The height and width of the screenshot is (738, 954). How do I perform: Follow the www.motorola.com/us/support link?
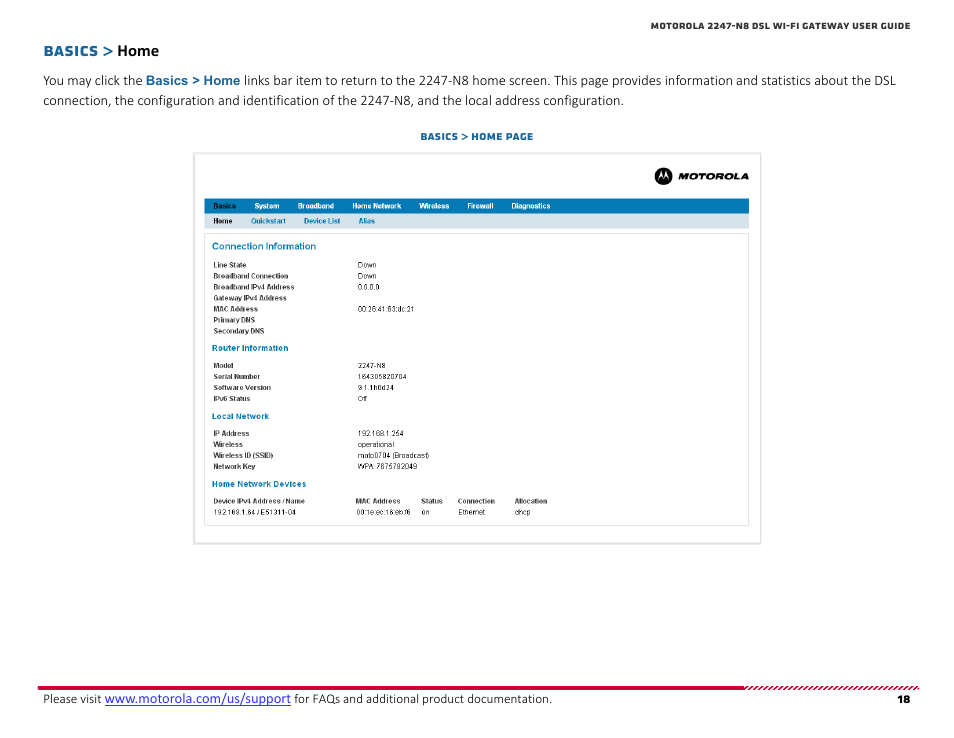(x=198, y=699)
